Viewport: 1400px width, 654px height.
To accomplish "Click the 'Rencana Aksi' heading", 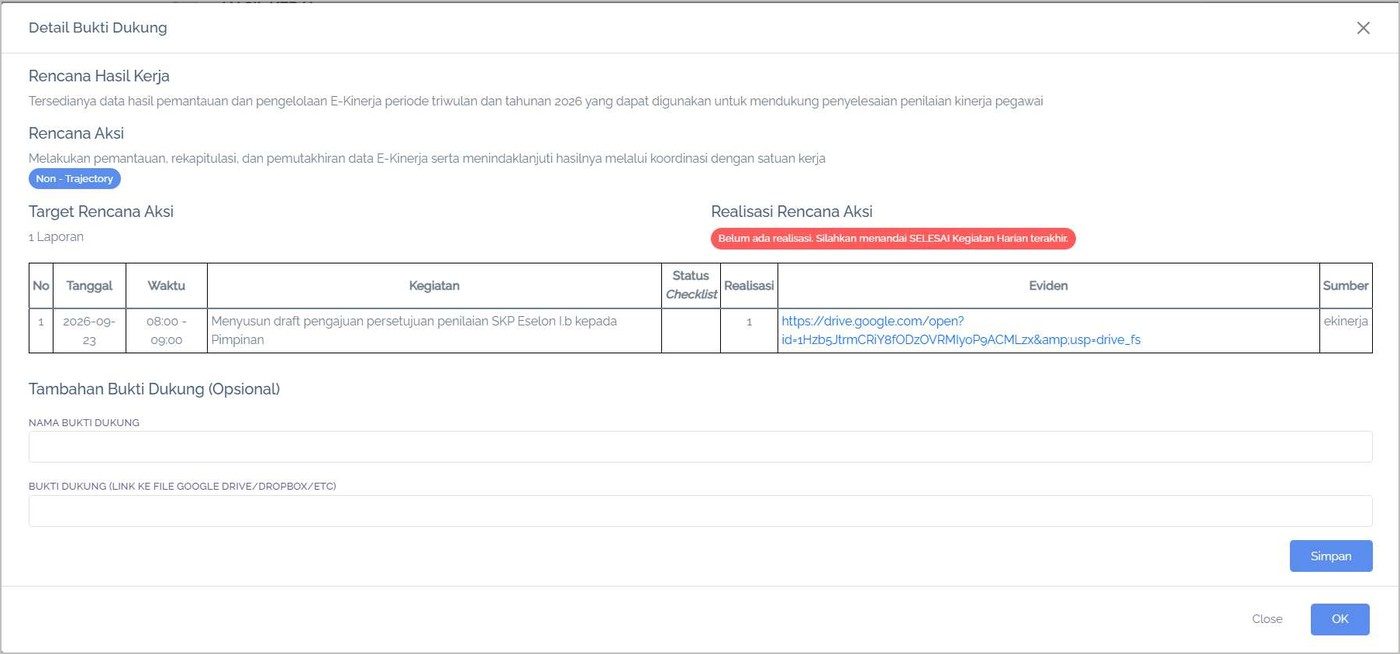I will point(76,133).
